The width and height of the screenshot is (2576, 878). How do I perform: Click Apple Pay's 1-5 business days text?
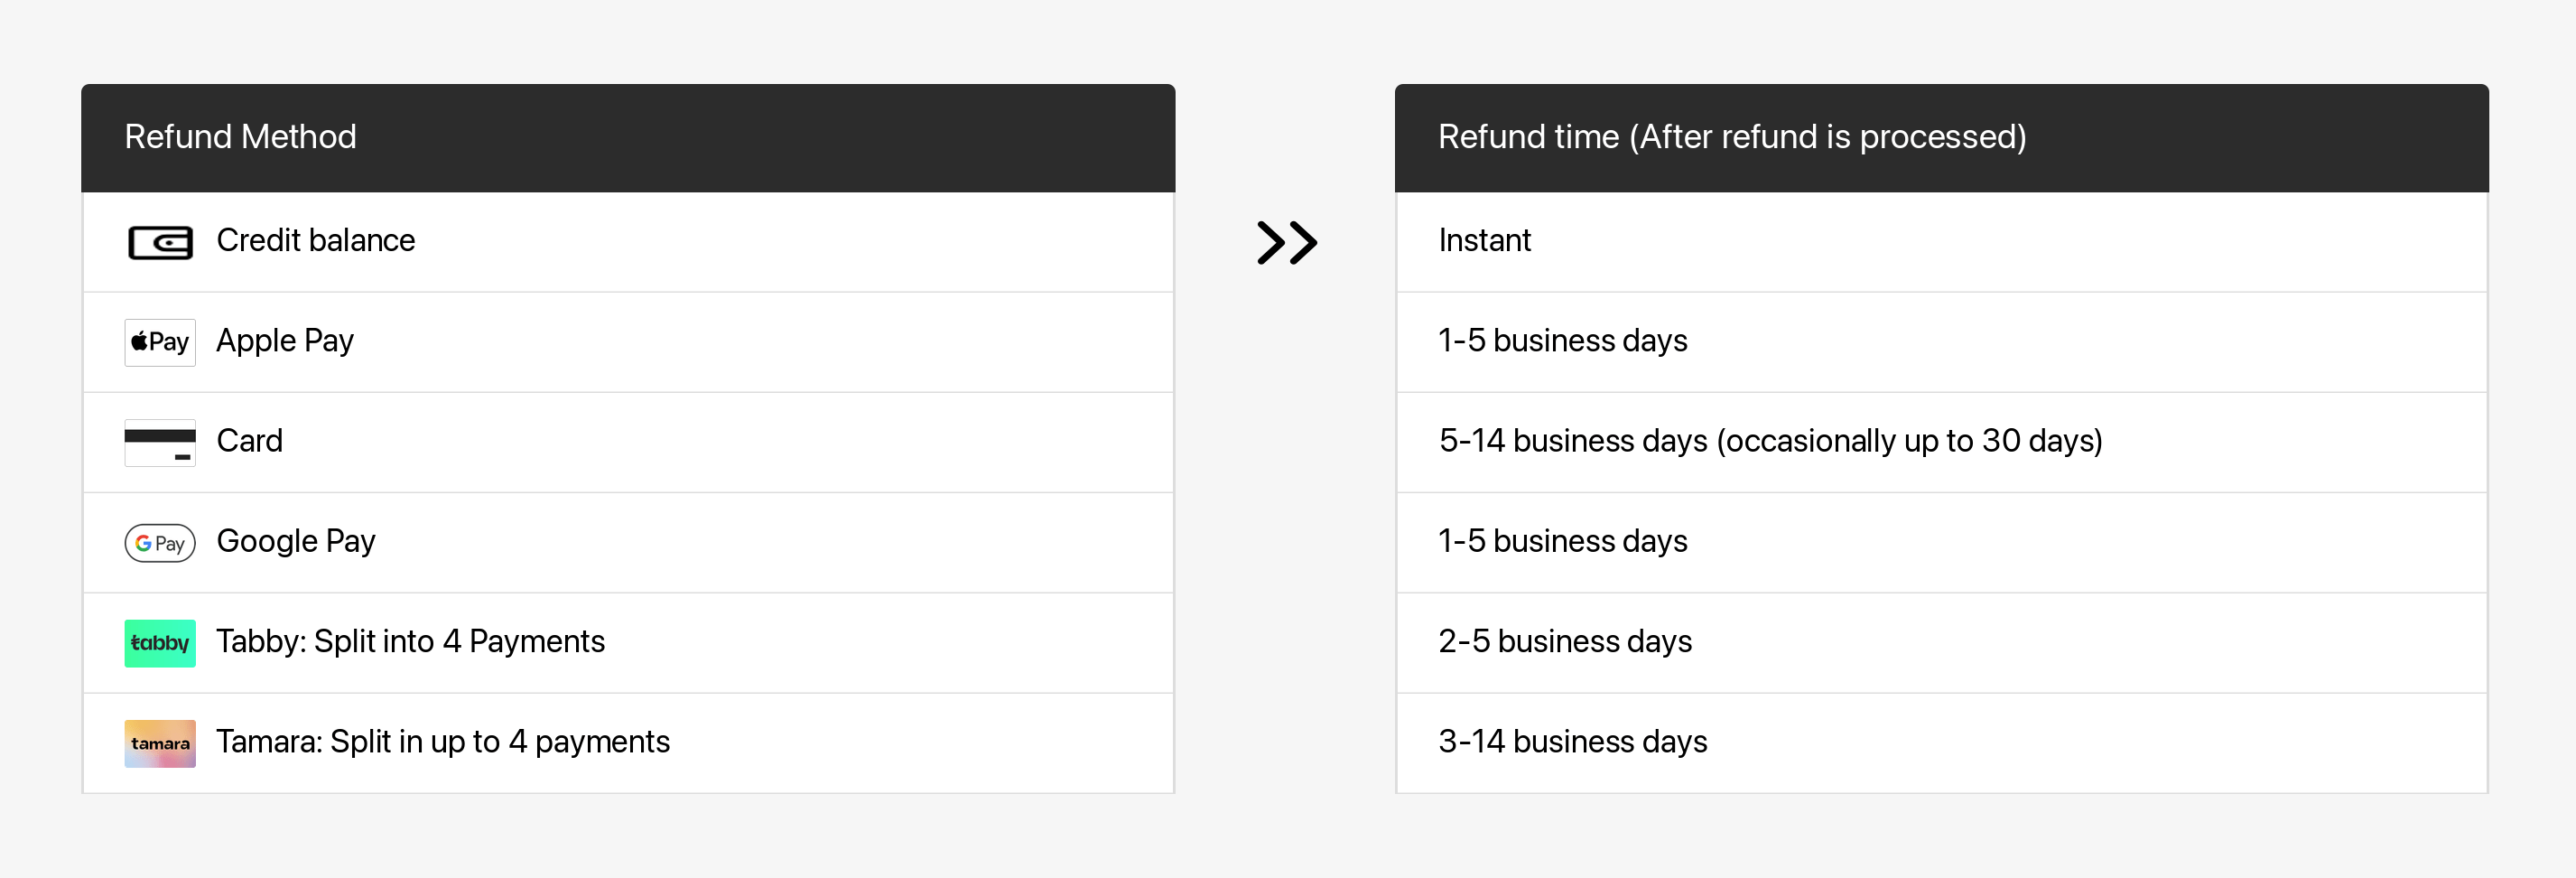pos(1562,341)
